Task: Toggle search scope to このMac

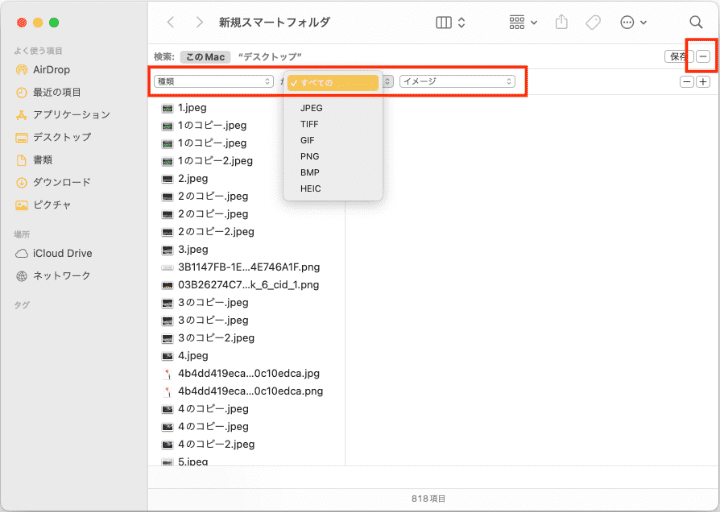Action: (x=206, y=57)
